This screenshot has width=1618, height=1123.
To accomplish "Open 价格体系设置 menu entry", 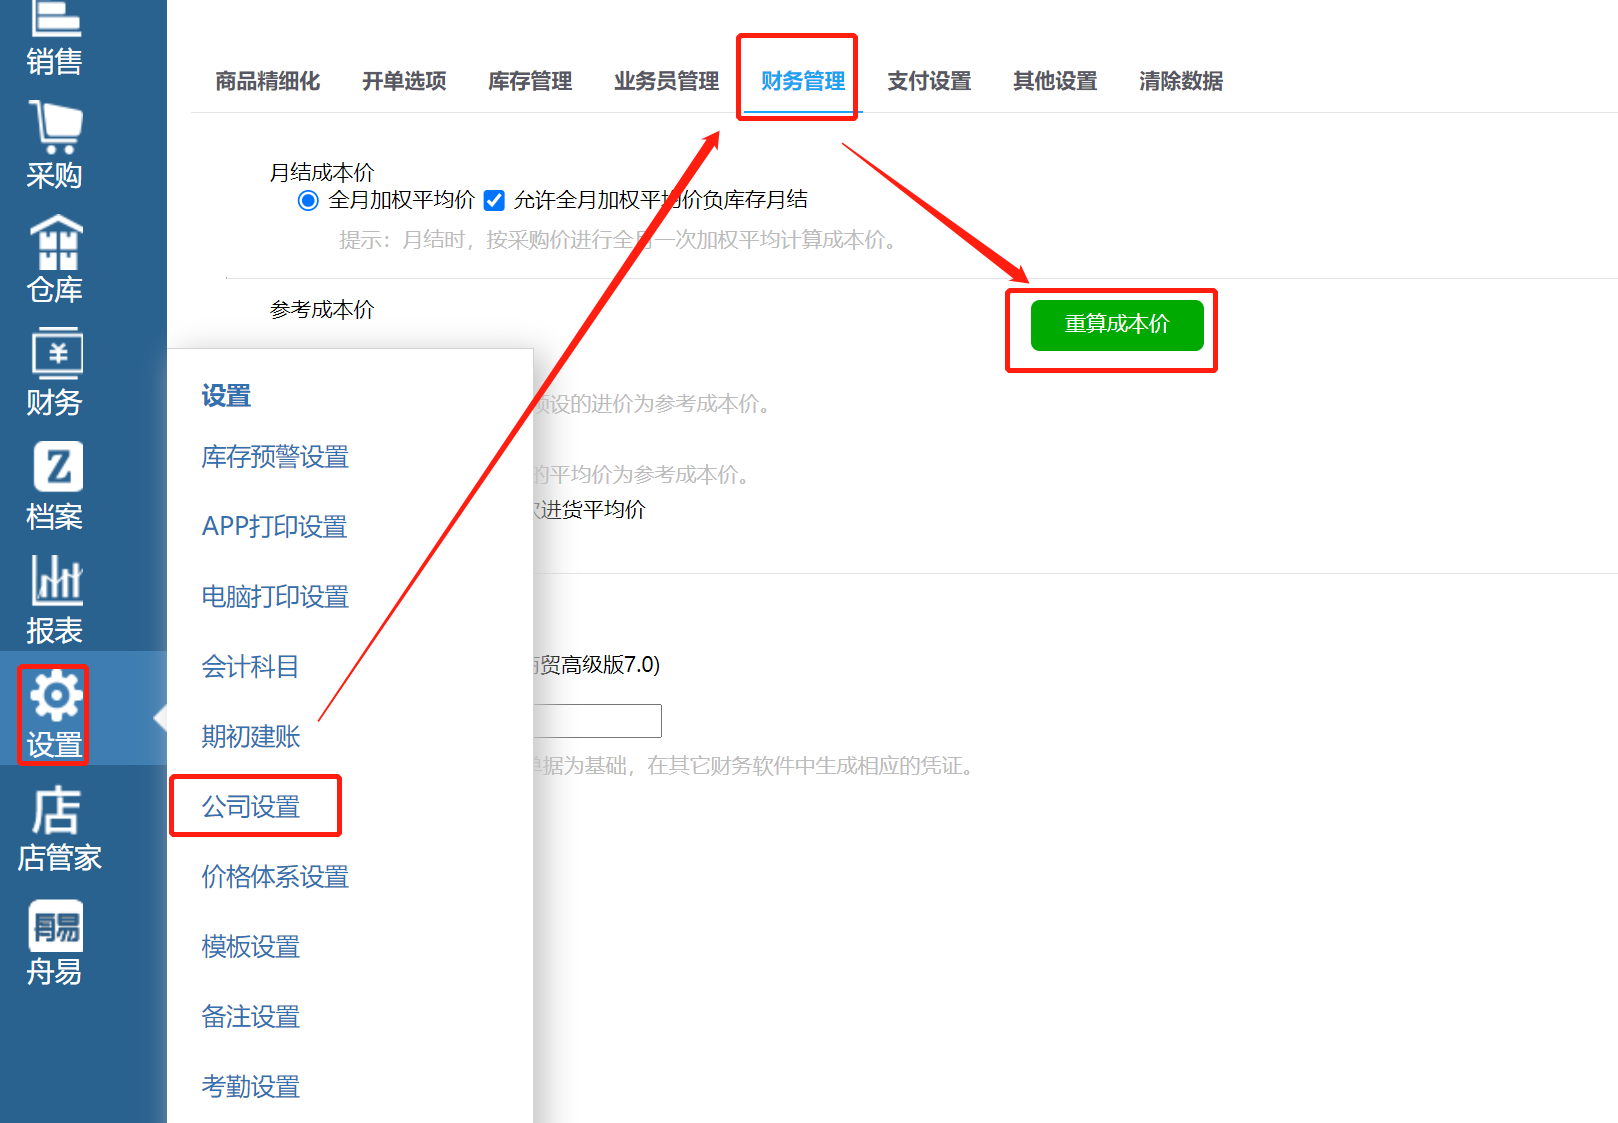I will pyautogui.click(x=275, y=877).
